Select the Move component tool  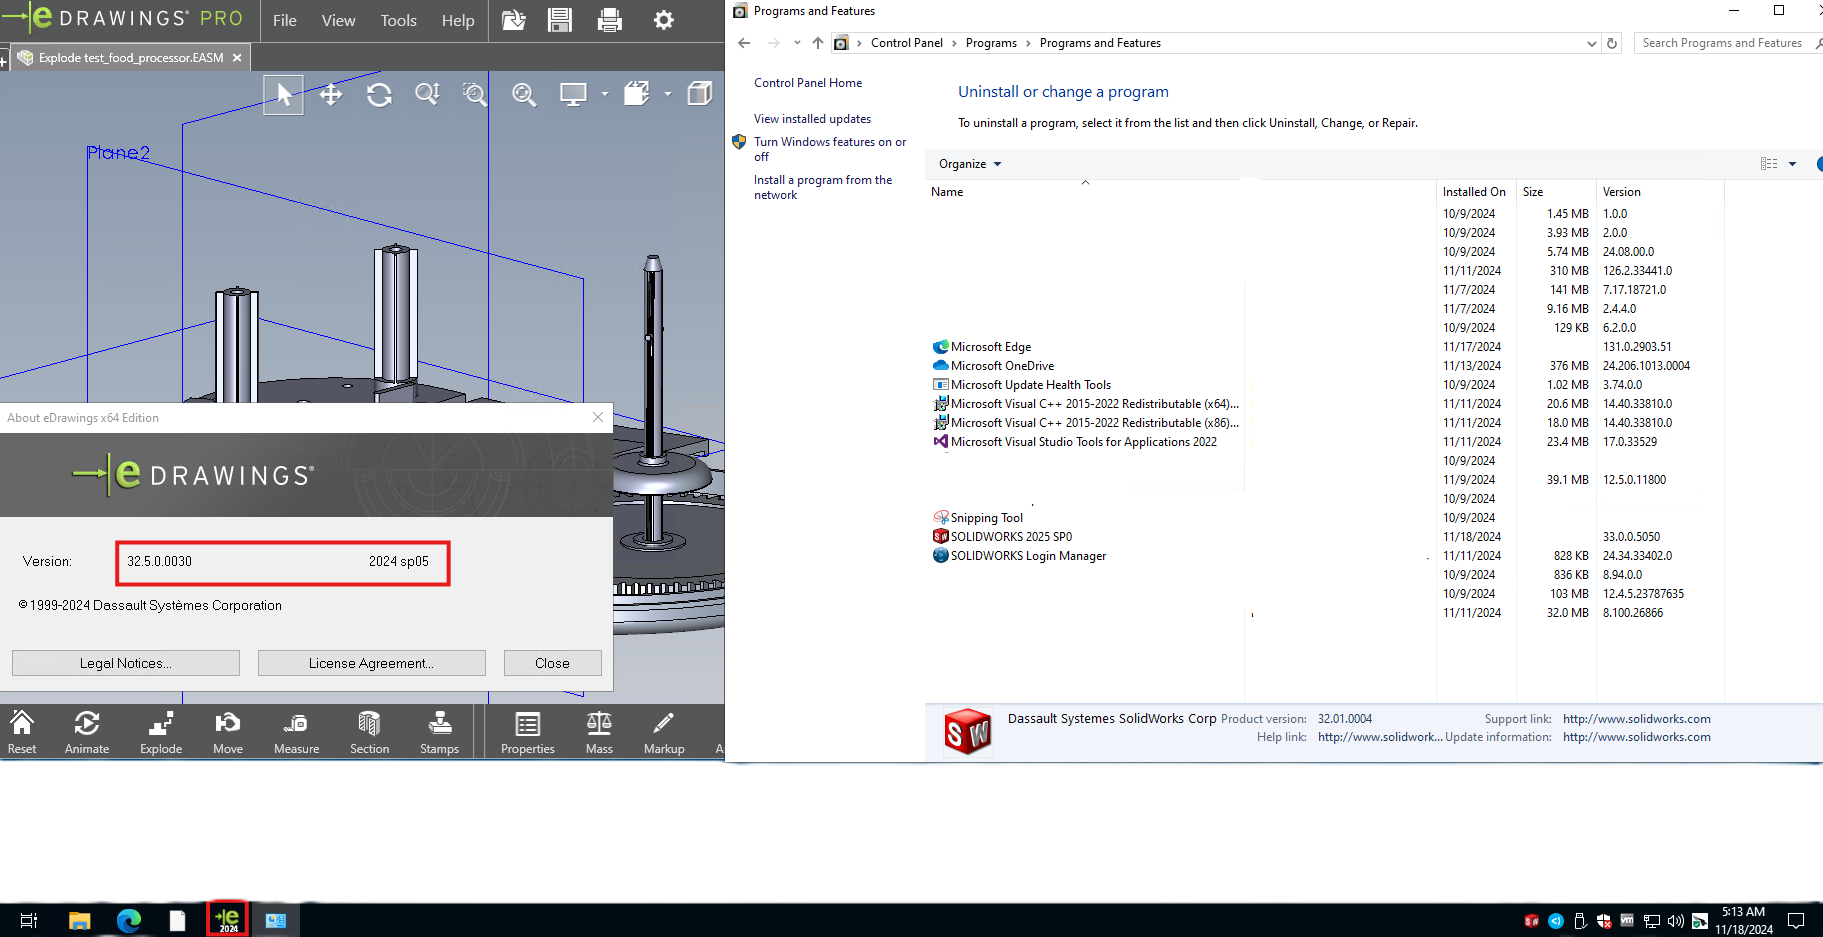point(227,731)
